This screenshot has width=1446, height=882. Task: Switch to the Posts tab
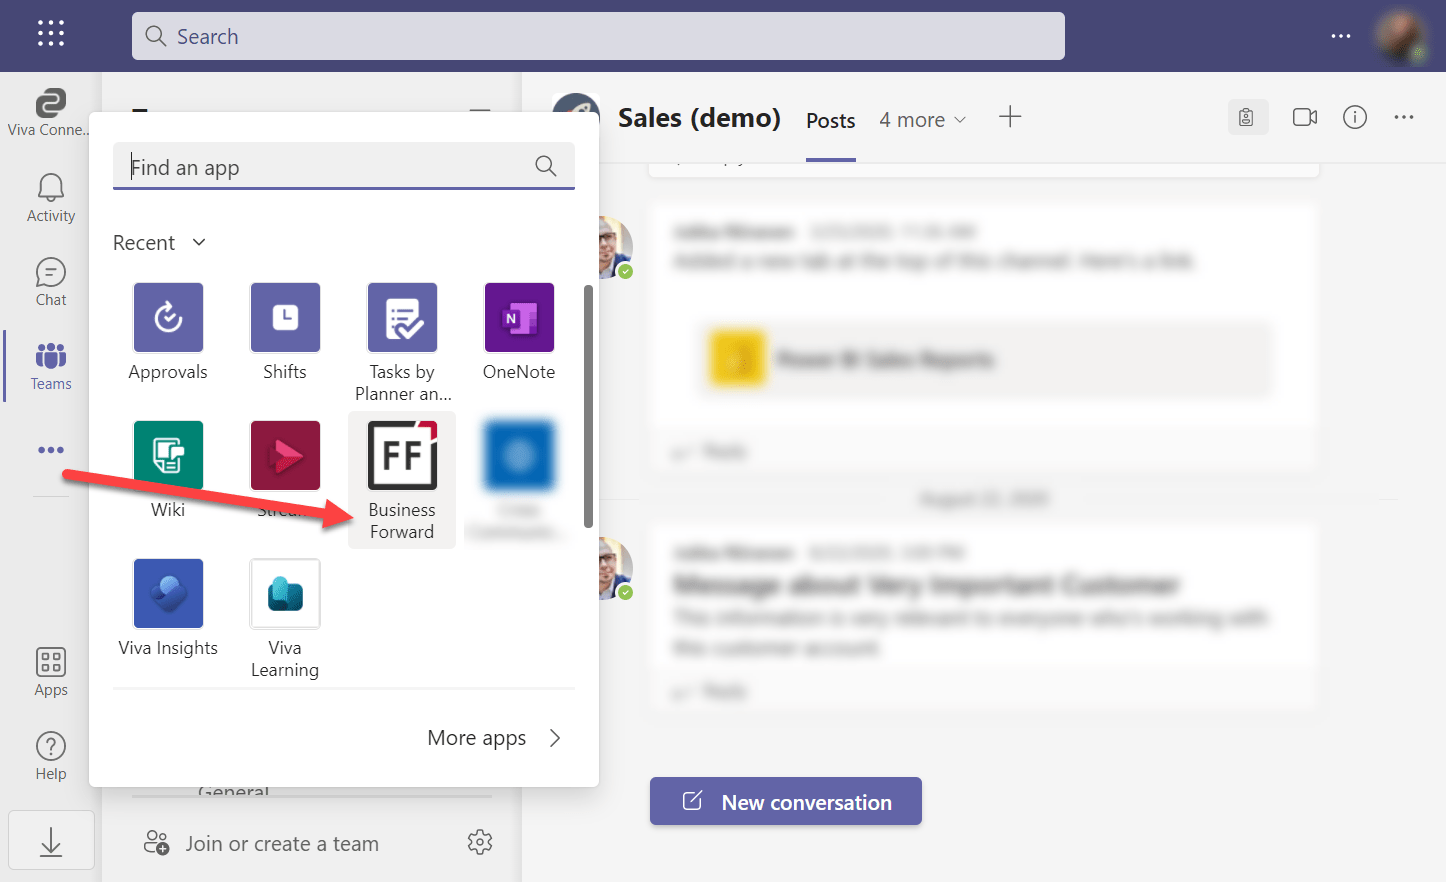coord(830,120)
